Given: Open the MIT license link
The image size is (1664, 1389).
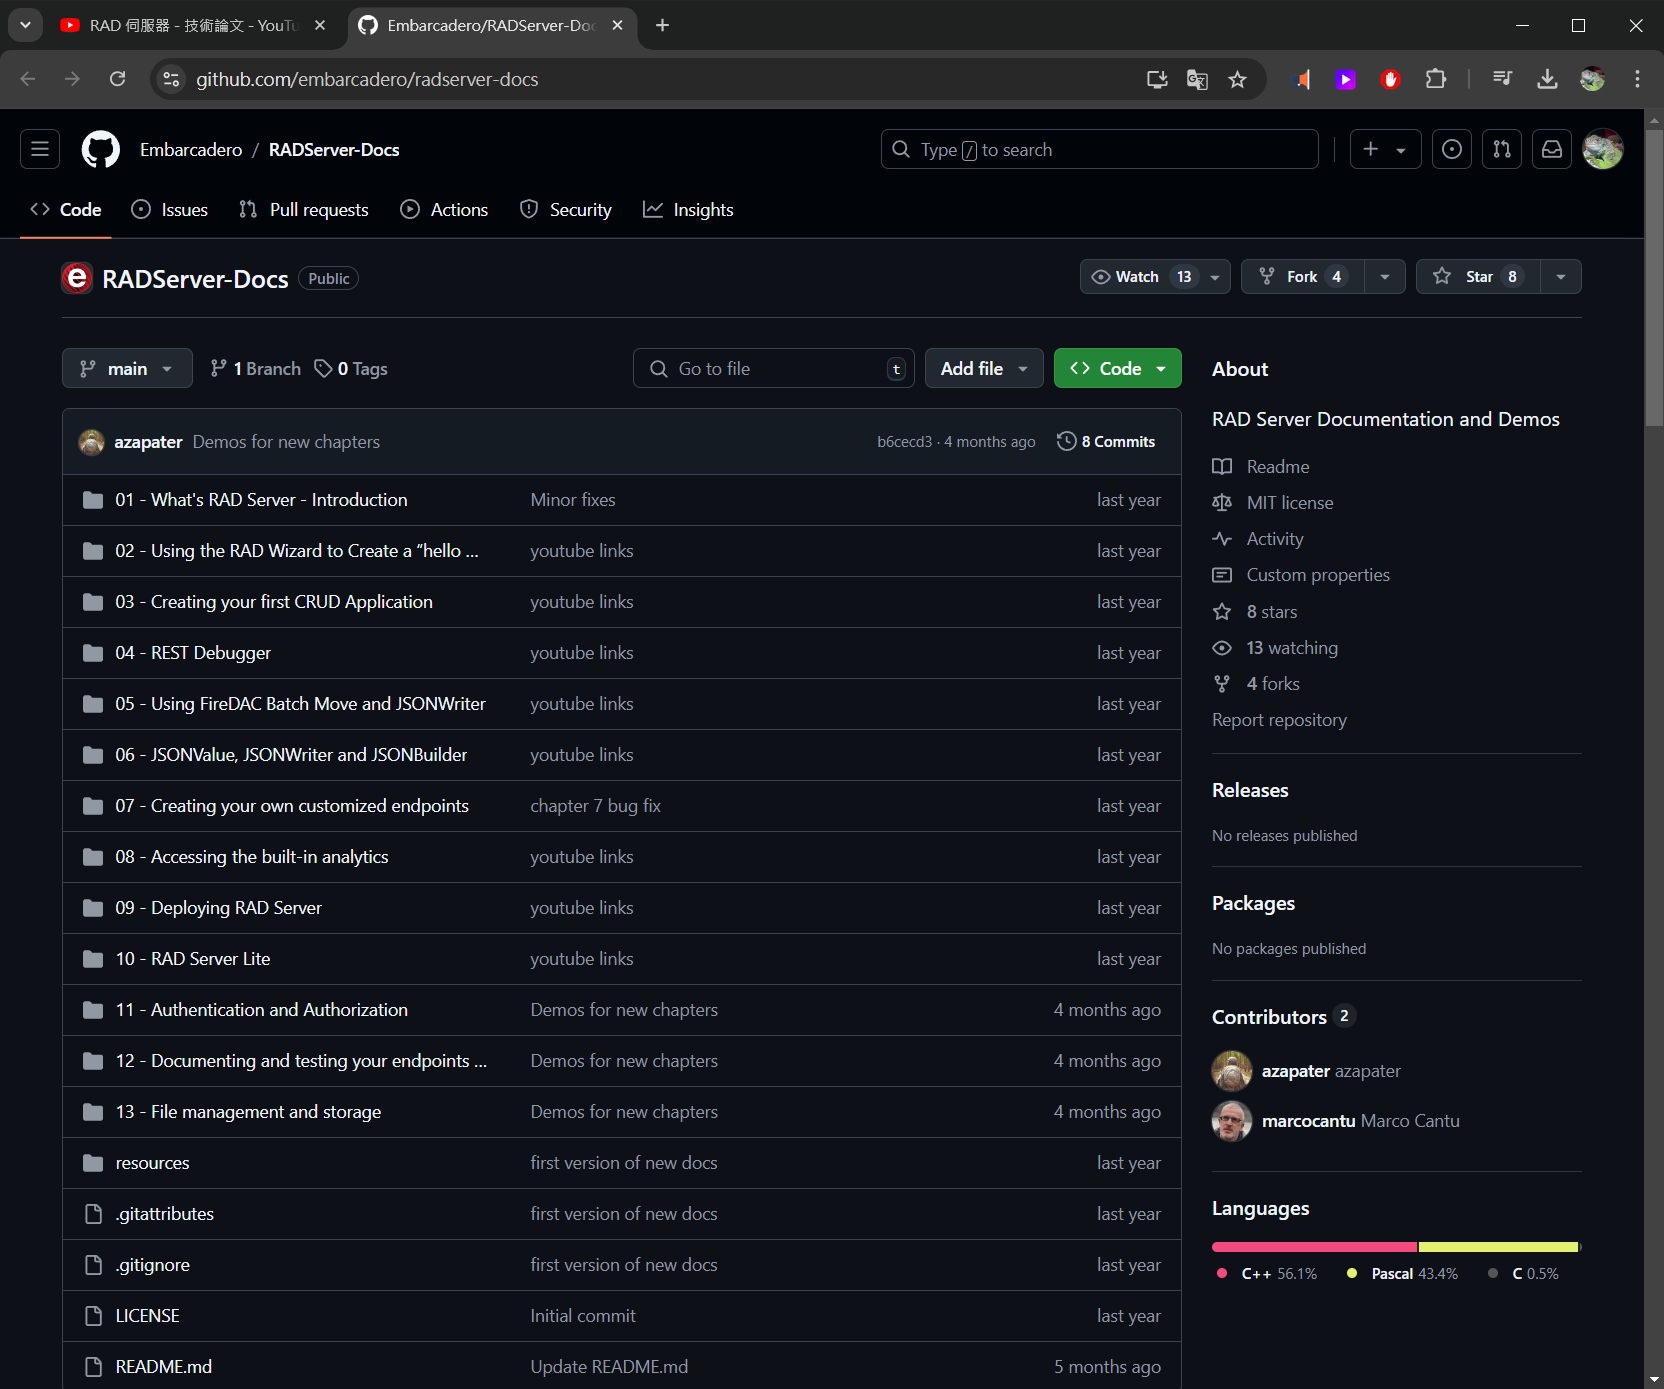Looking at the screenshot, I should (x=1289, y=503).
